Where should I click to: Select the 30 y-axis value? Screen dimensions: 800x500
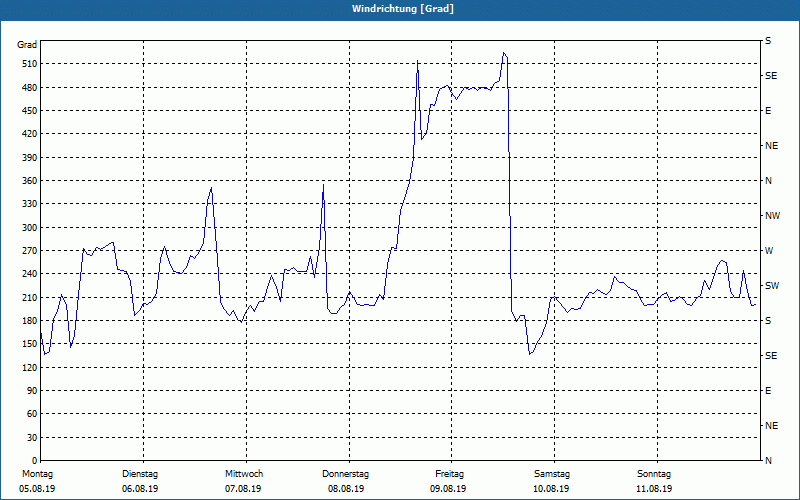tap(33, 438)
